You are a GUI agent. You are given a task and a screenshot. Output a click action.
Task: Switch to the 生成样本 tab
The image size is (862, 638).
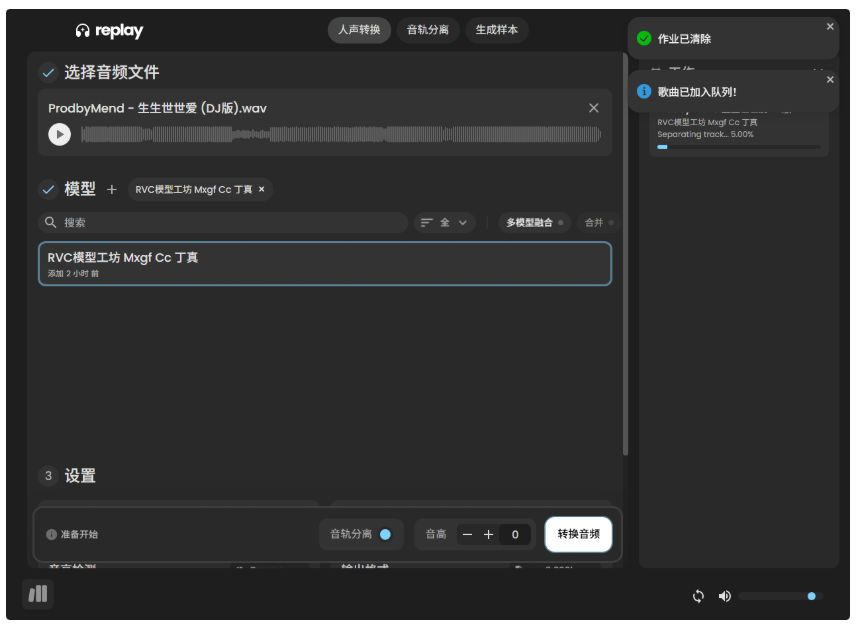[x=496, y=30]
